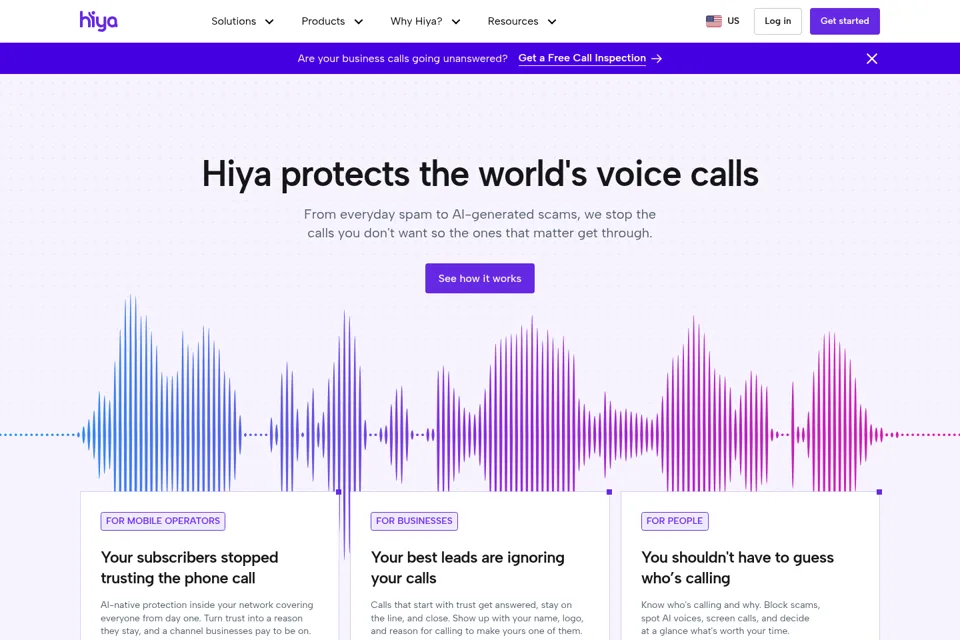This screenshot has height=640, width=960.
Task: Expand the chevron next to Resources
Action: [552, 22]
